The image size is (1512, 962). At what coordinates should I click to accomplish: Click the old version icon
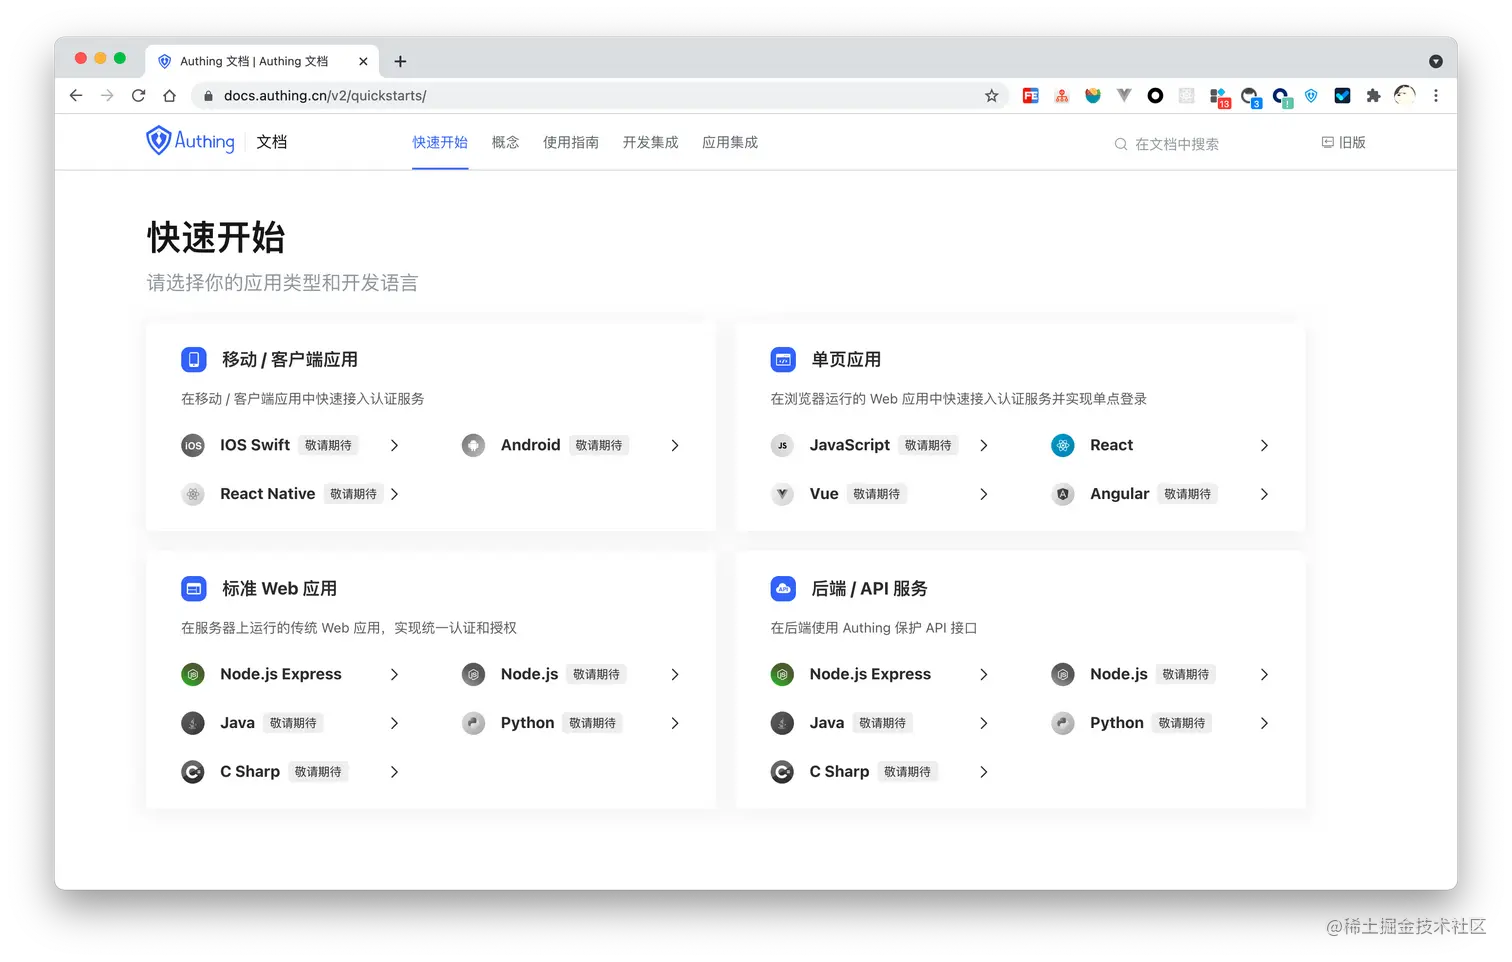click(x=1328, y=143)
